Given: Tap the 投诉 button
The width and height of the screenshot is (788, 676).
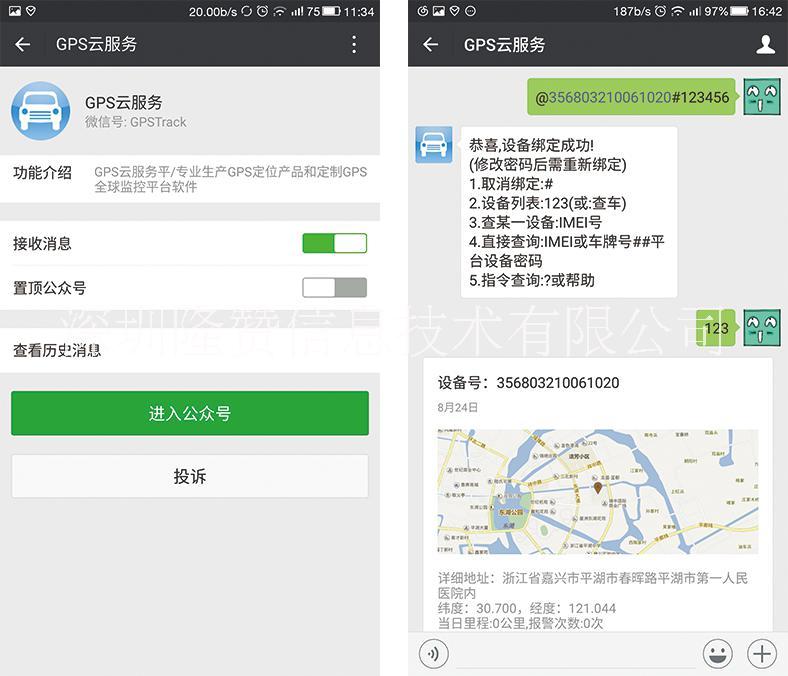Looking at the screenshot, I should point(190,476).
